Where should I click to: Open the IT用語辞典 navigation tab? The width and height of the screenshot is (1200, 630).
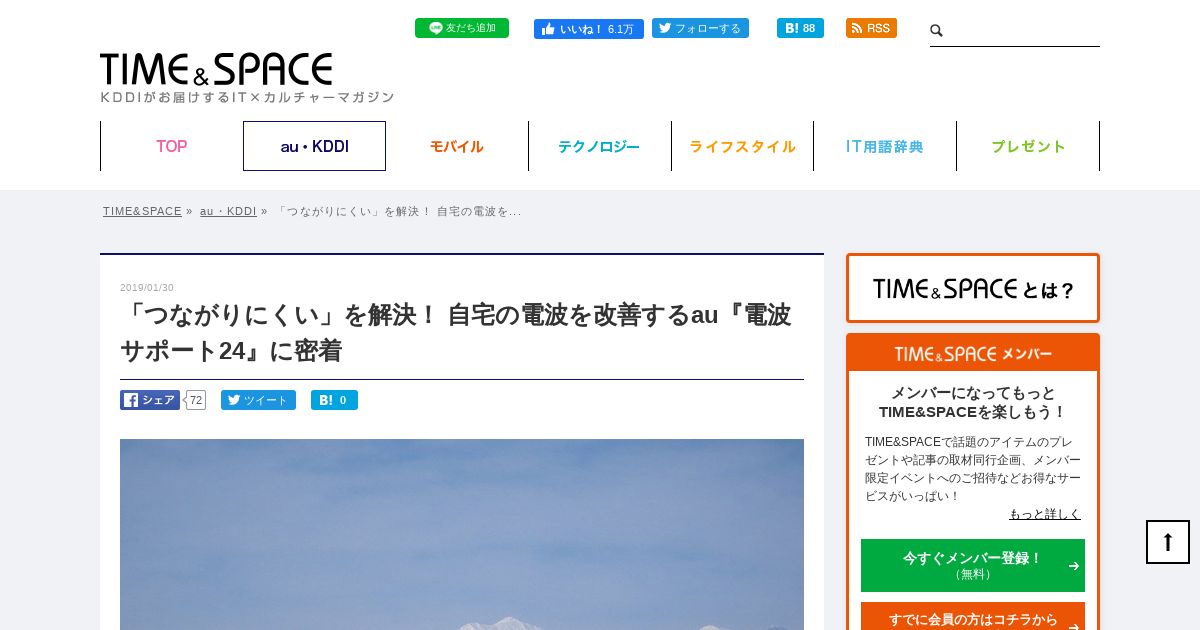pos(885,146)
